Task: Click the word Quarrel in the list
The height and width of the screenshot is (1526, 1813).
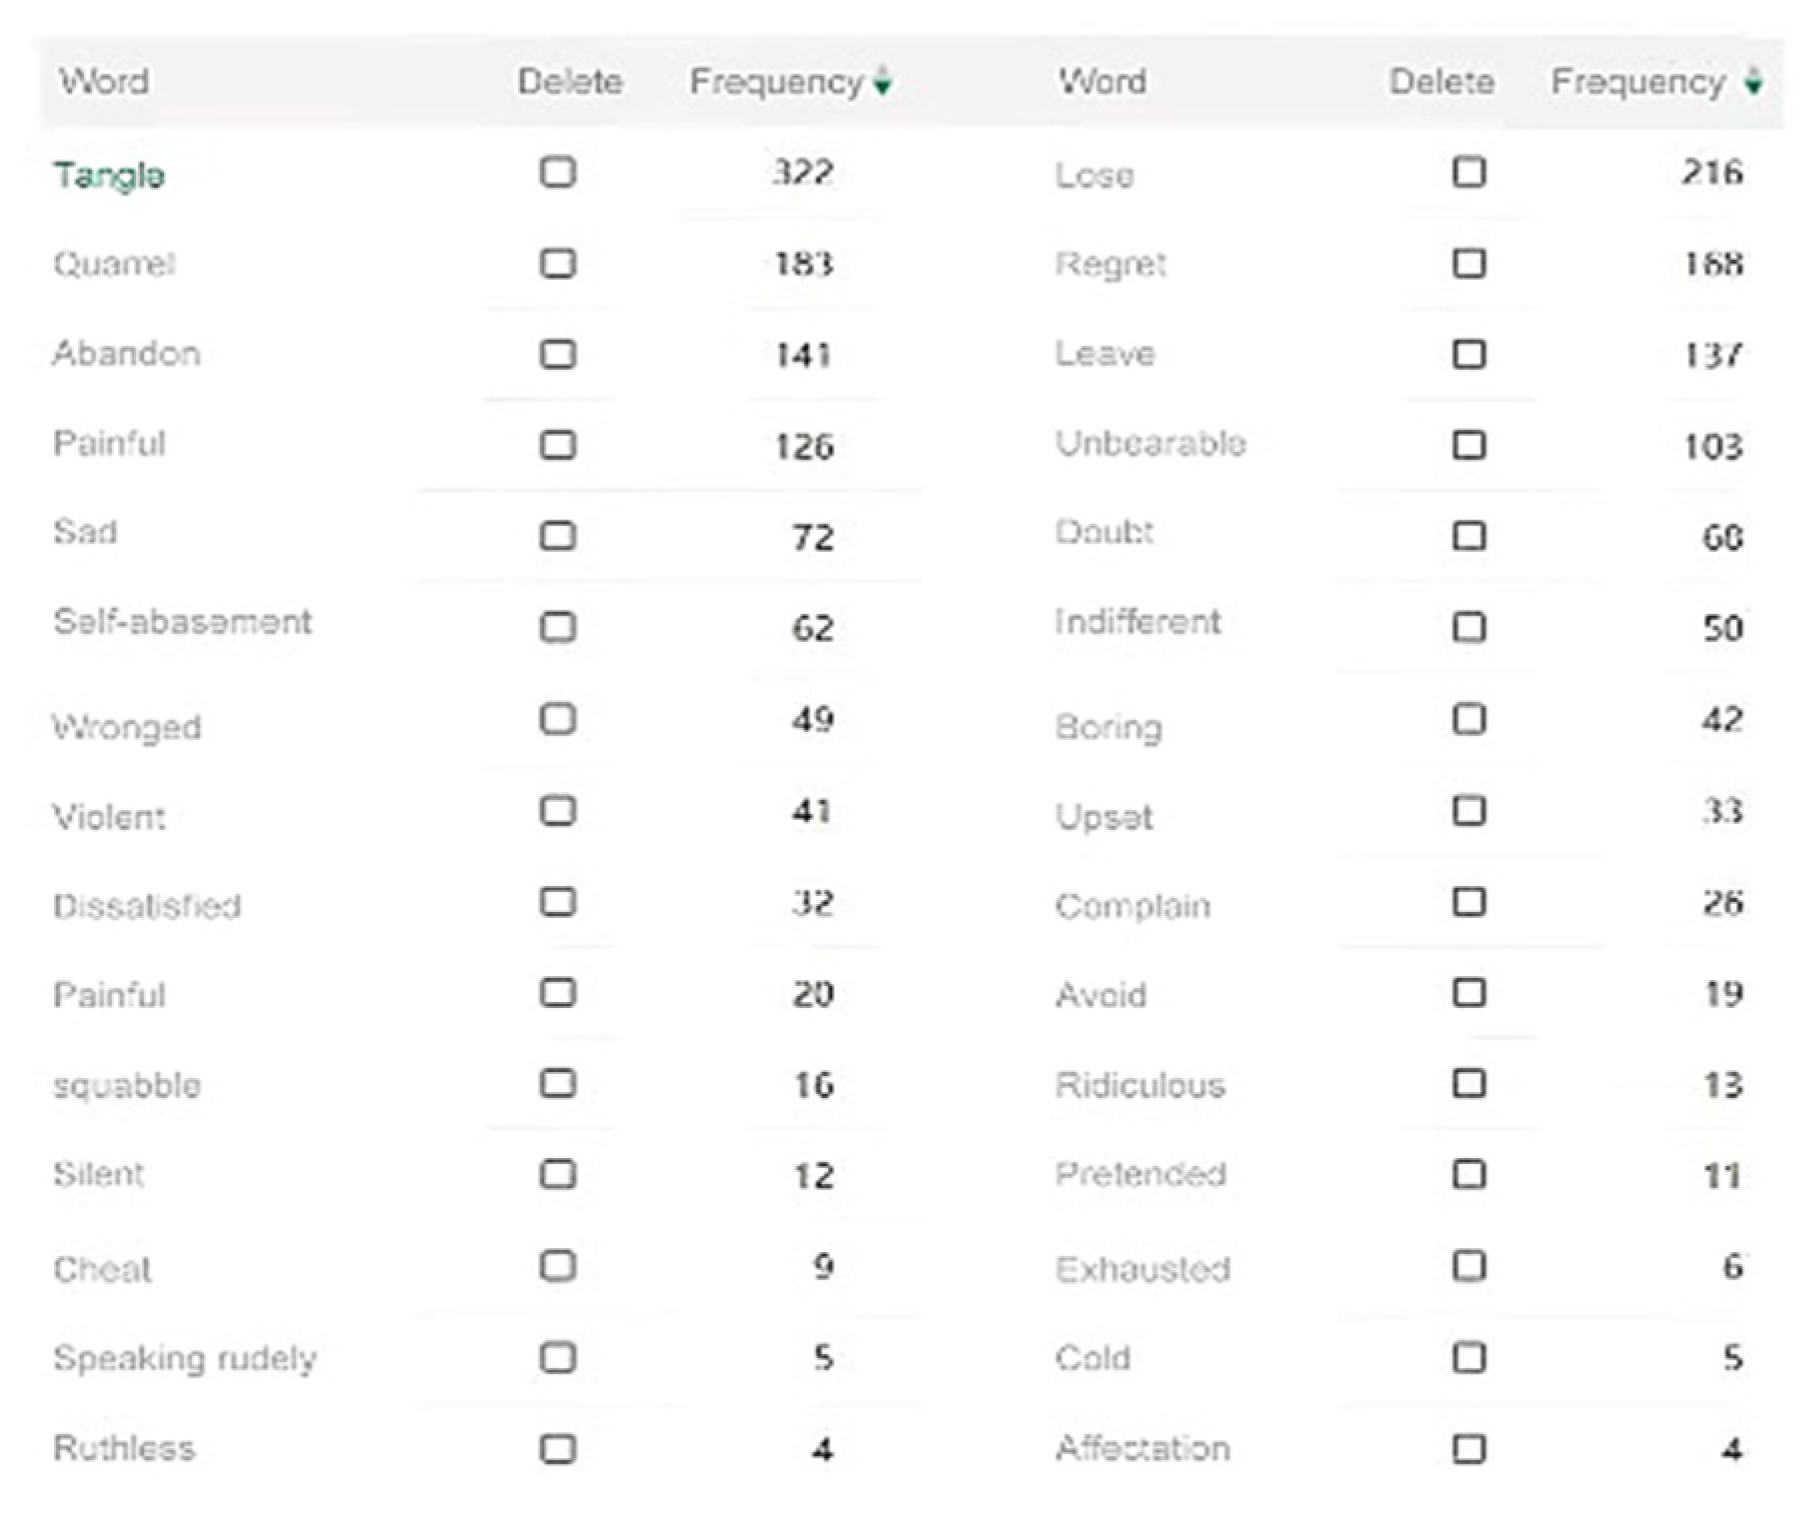Action: pos(114,264)
